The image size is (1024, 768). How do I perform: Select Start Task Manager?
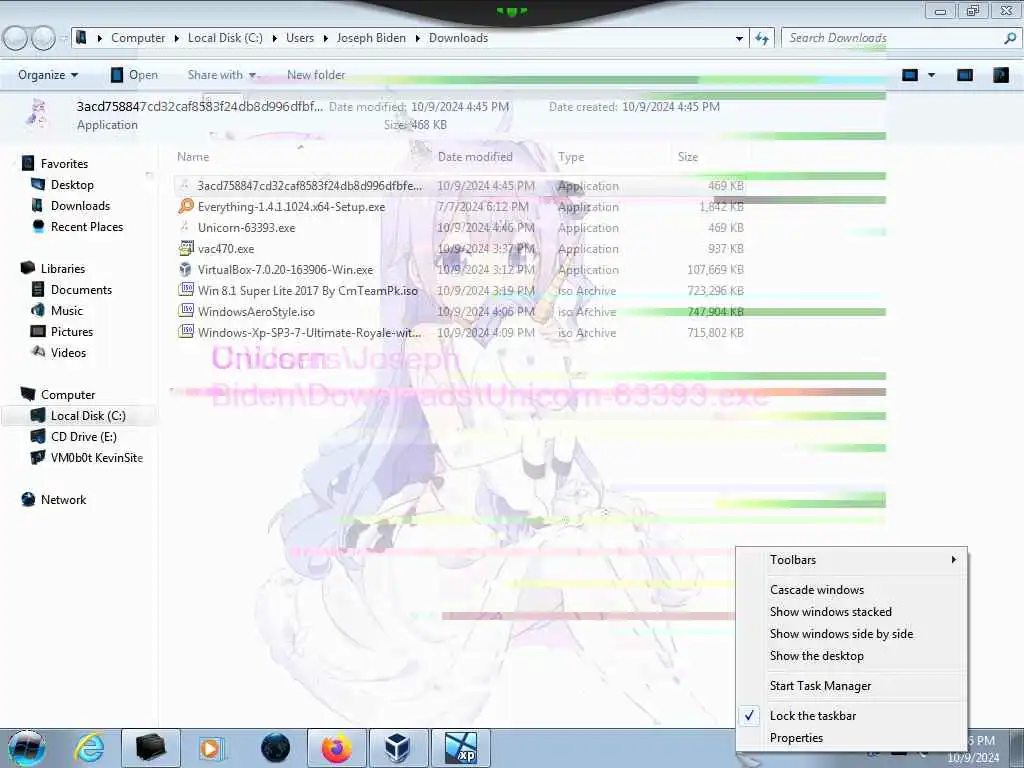820,686
